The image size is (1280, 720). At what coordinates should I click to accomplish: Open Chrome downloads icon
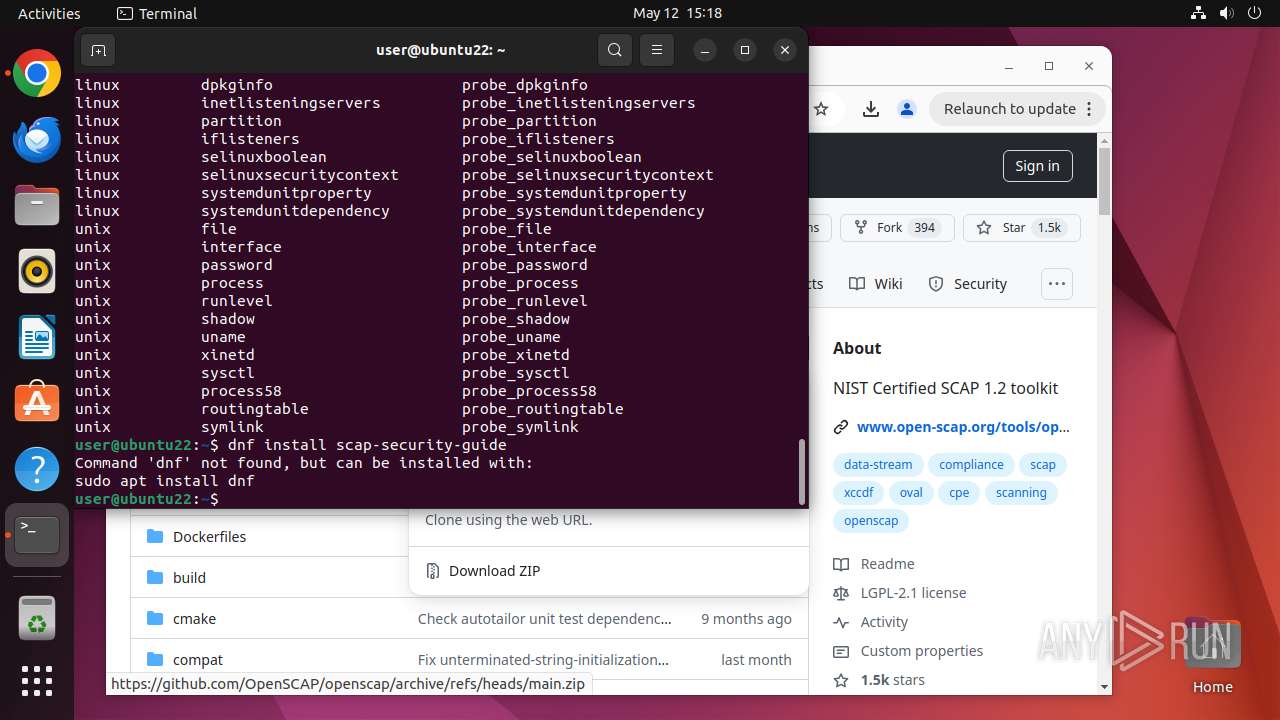tap(871, 109)
